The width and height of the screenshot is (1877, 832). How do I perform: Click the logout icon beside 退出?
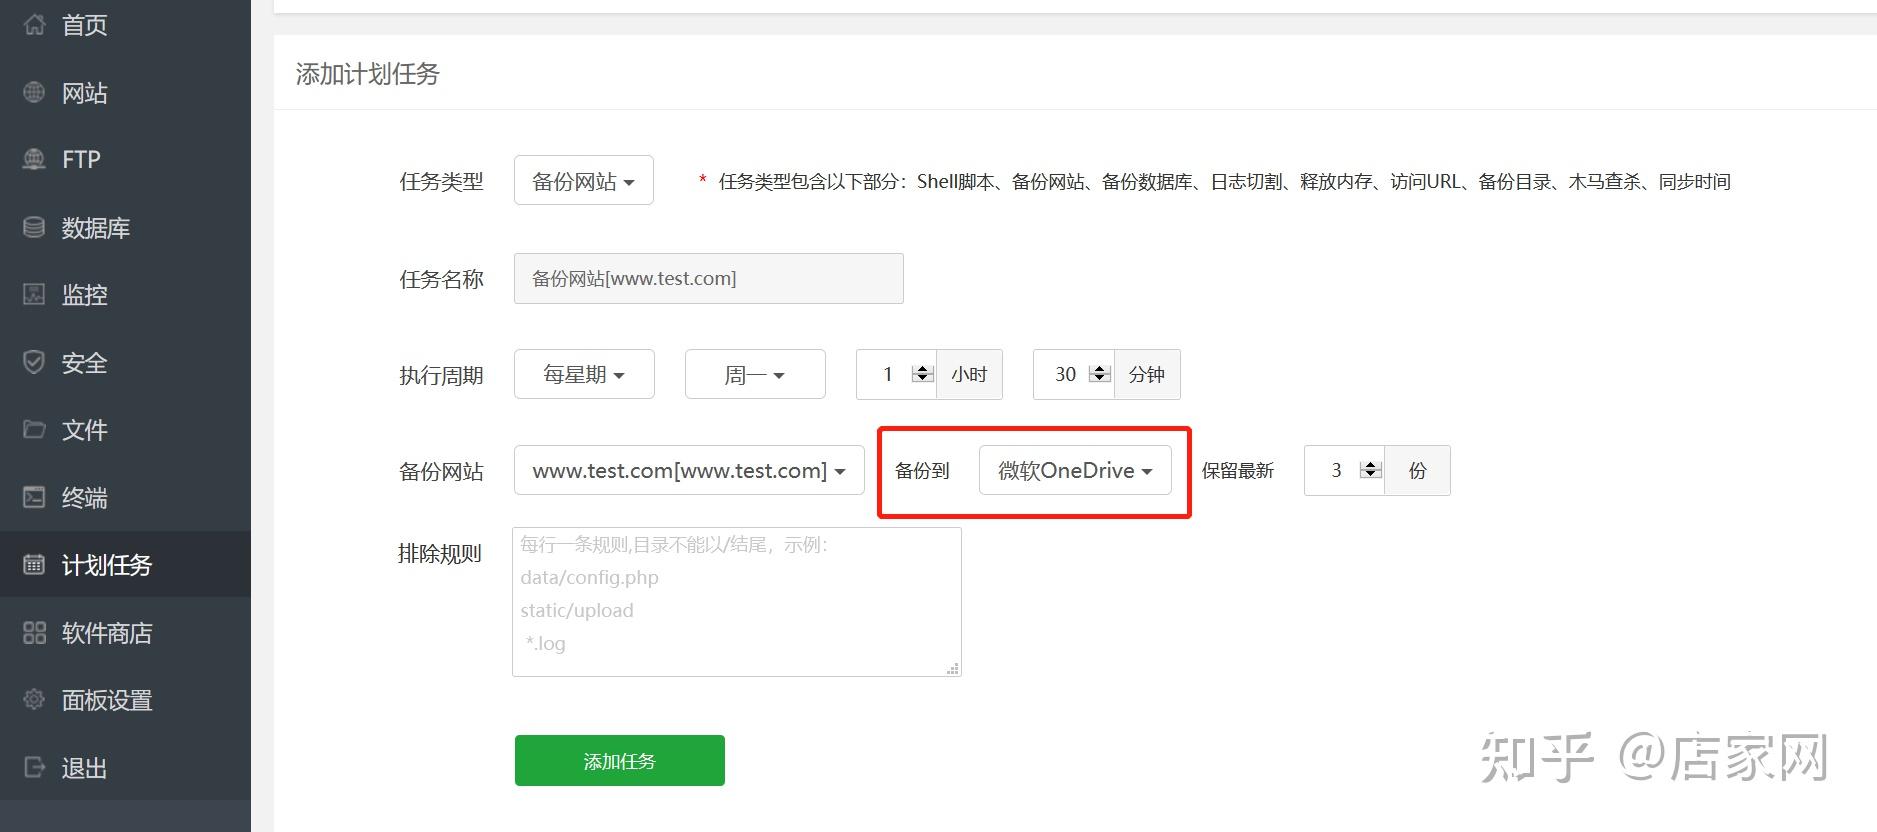pyautogui.click(x=34, y=767)
